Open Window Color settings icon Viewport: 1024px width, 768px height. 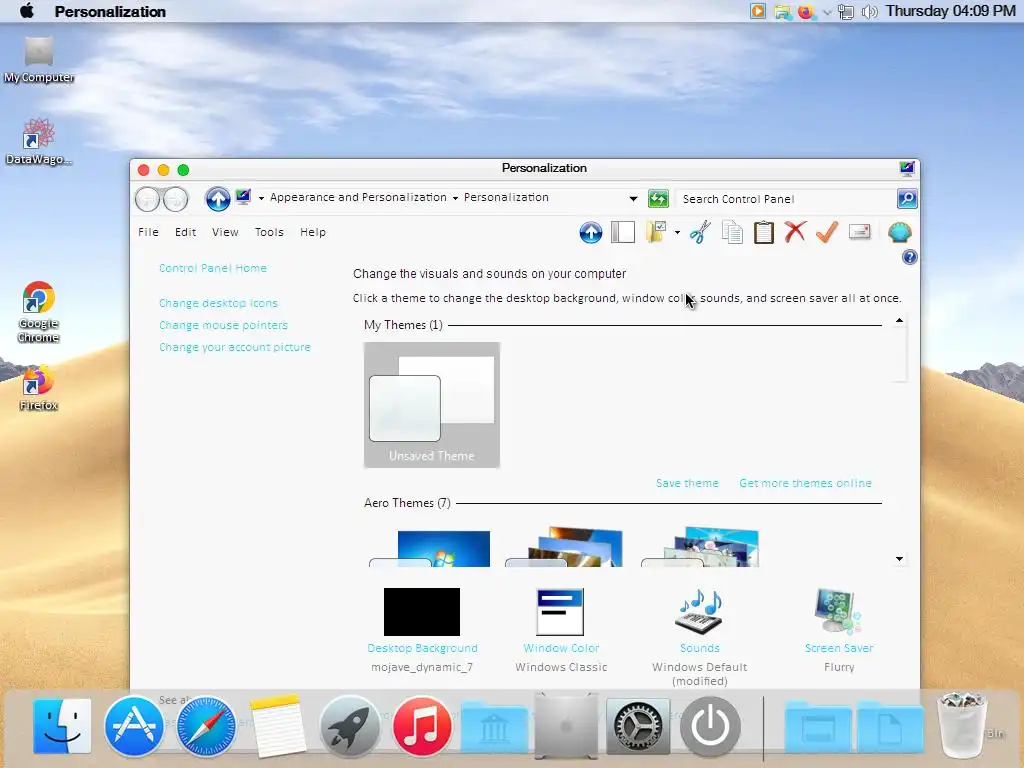click(x=560, y=612)
